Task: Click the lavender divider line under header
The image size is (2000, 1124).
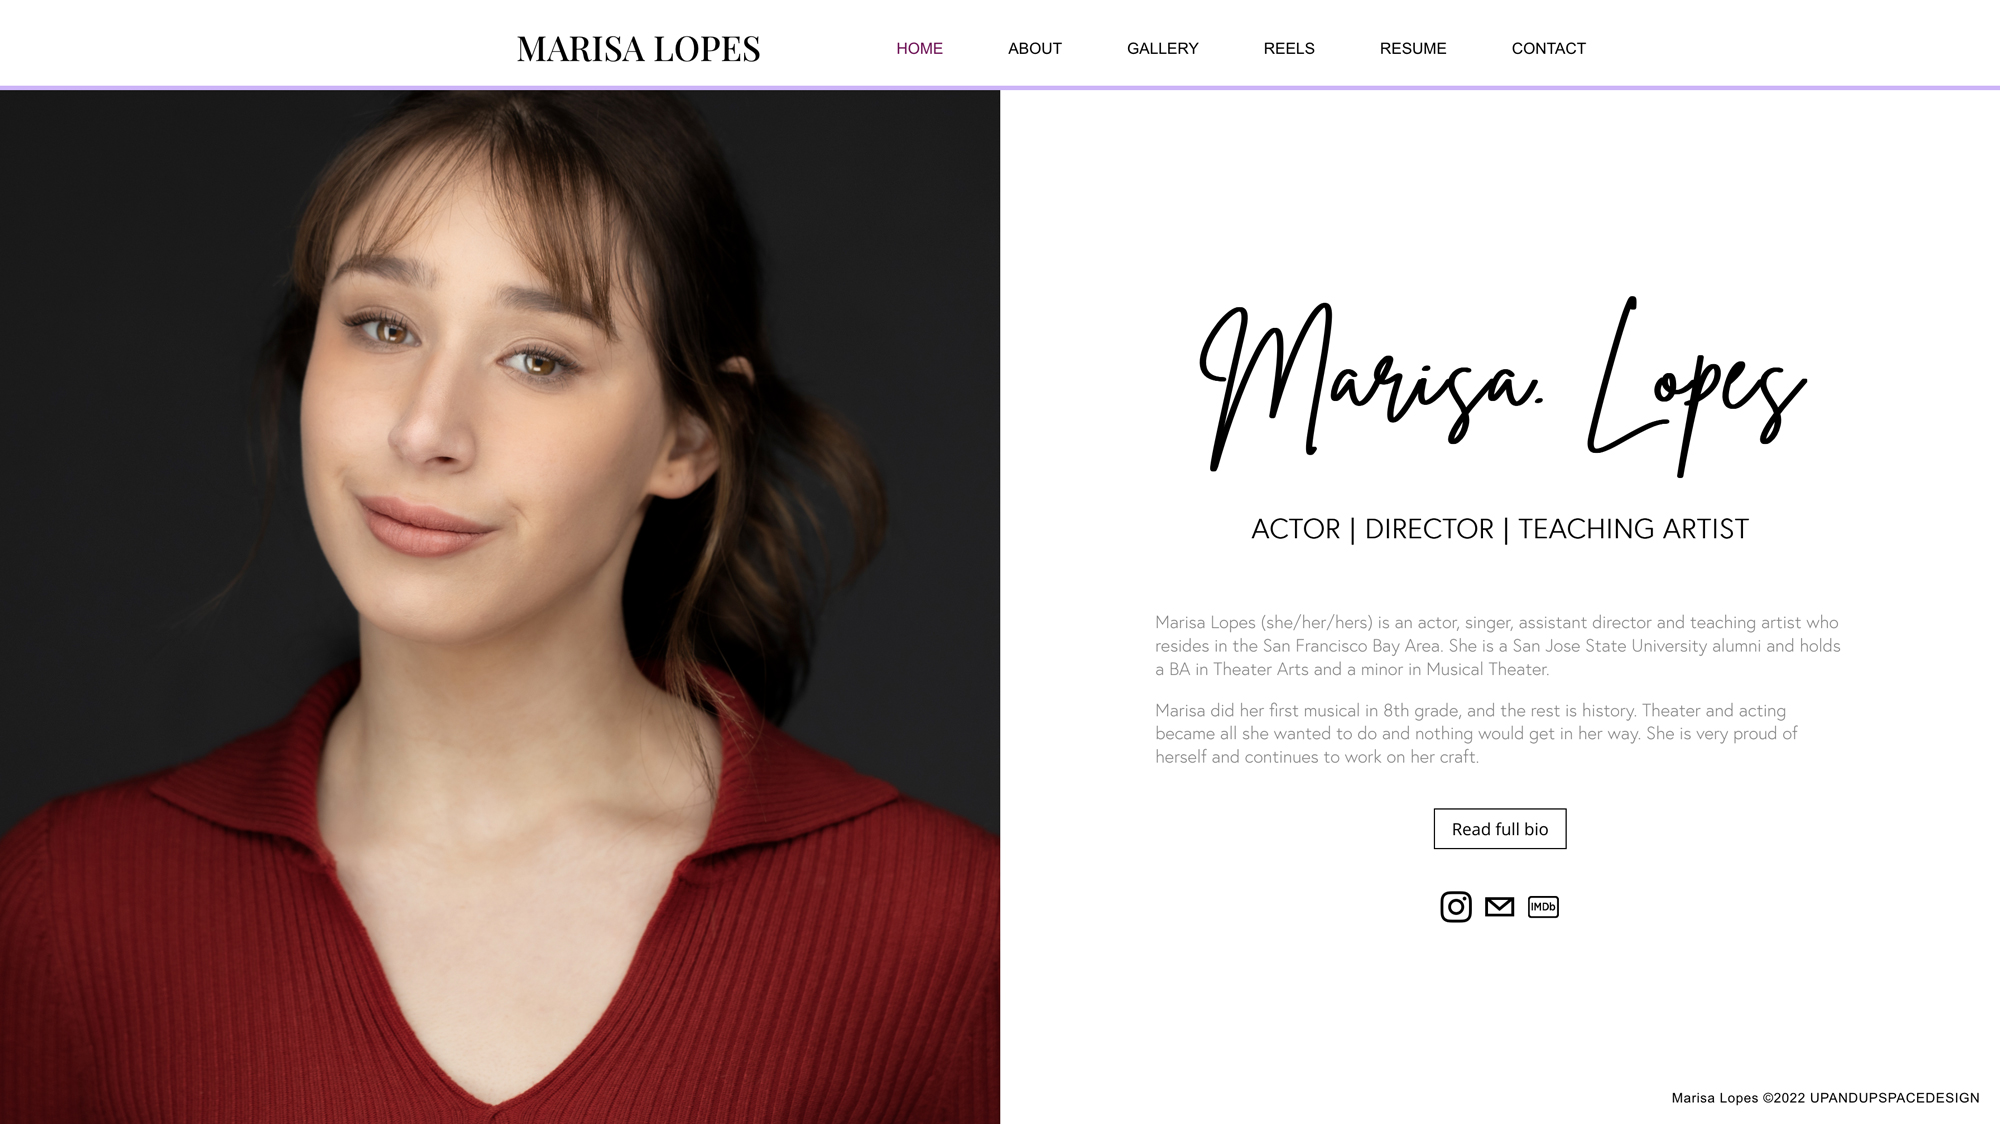Action: tap(1000, 88)
